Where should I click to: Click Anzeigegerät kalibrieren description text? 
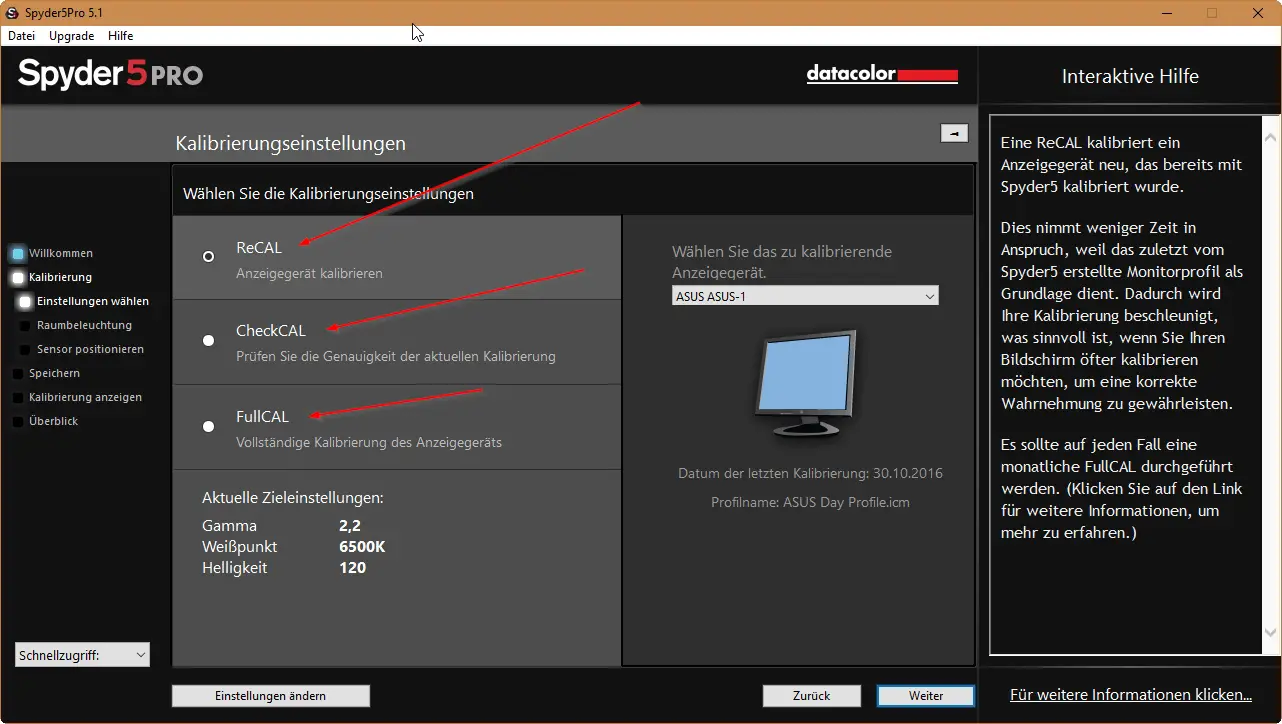pyautogui.click(x=309, y=273)
